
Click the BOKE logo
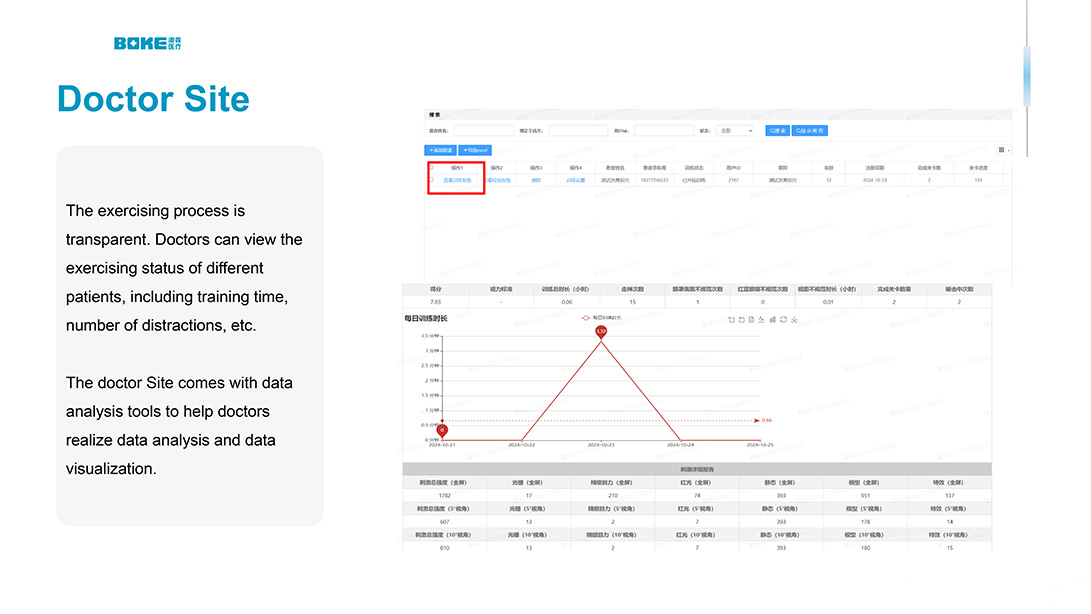point(147,43)
